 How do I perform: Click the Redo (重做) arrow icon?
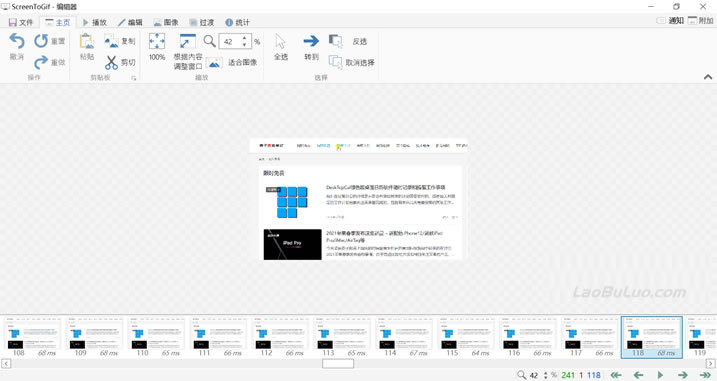coord(41,62)
